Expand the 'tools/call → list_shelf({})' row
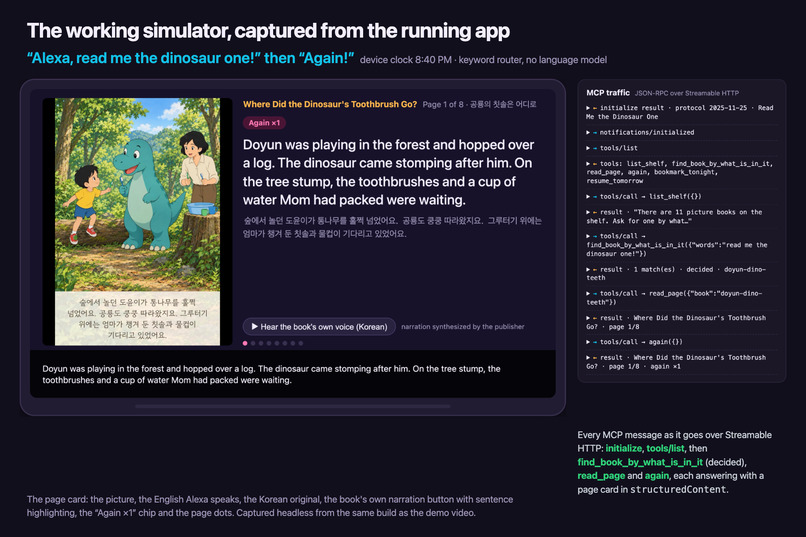The image size is (806, 537). tap(680, 196)
